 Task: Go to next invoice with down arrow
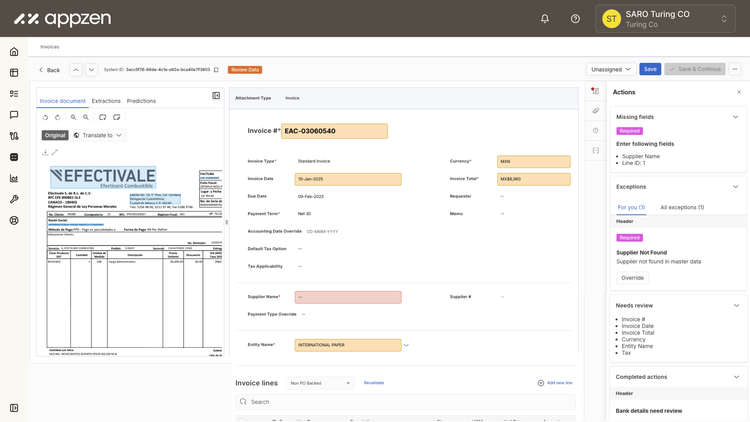coord(91,70)
